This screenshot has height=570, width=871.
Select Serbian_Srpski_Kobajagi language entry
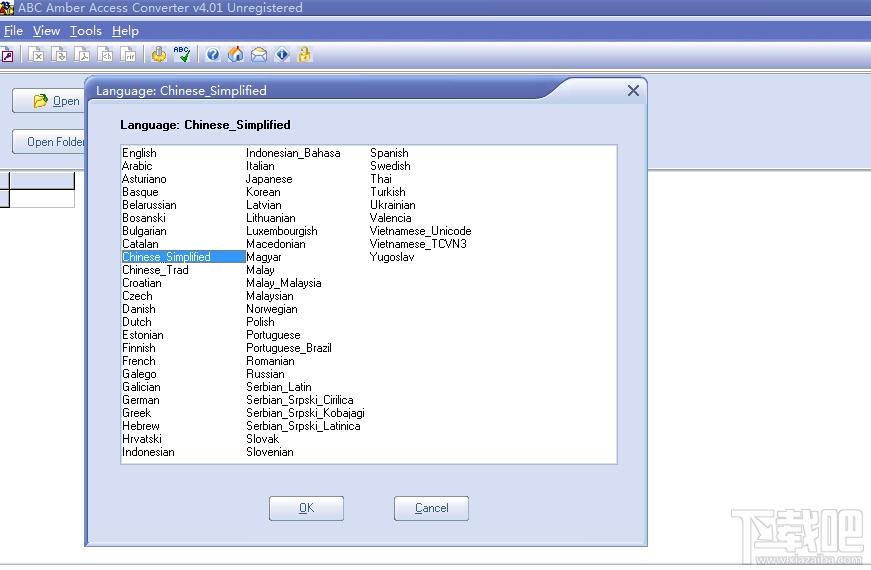(x=305, y=413)
